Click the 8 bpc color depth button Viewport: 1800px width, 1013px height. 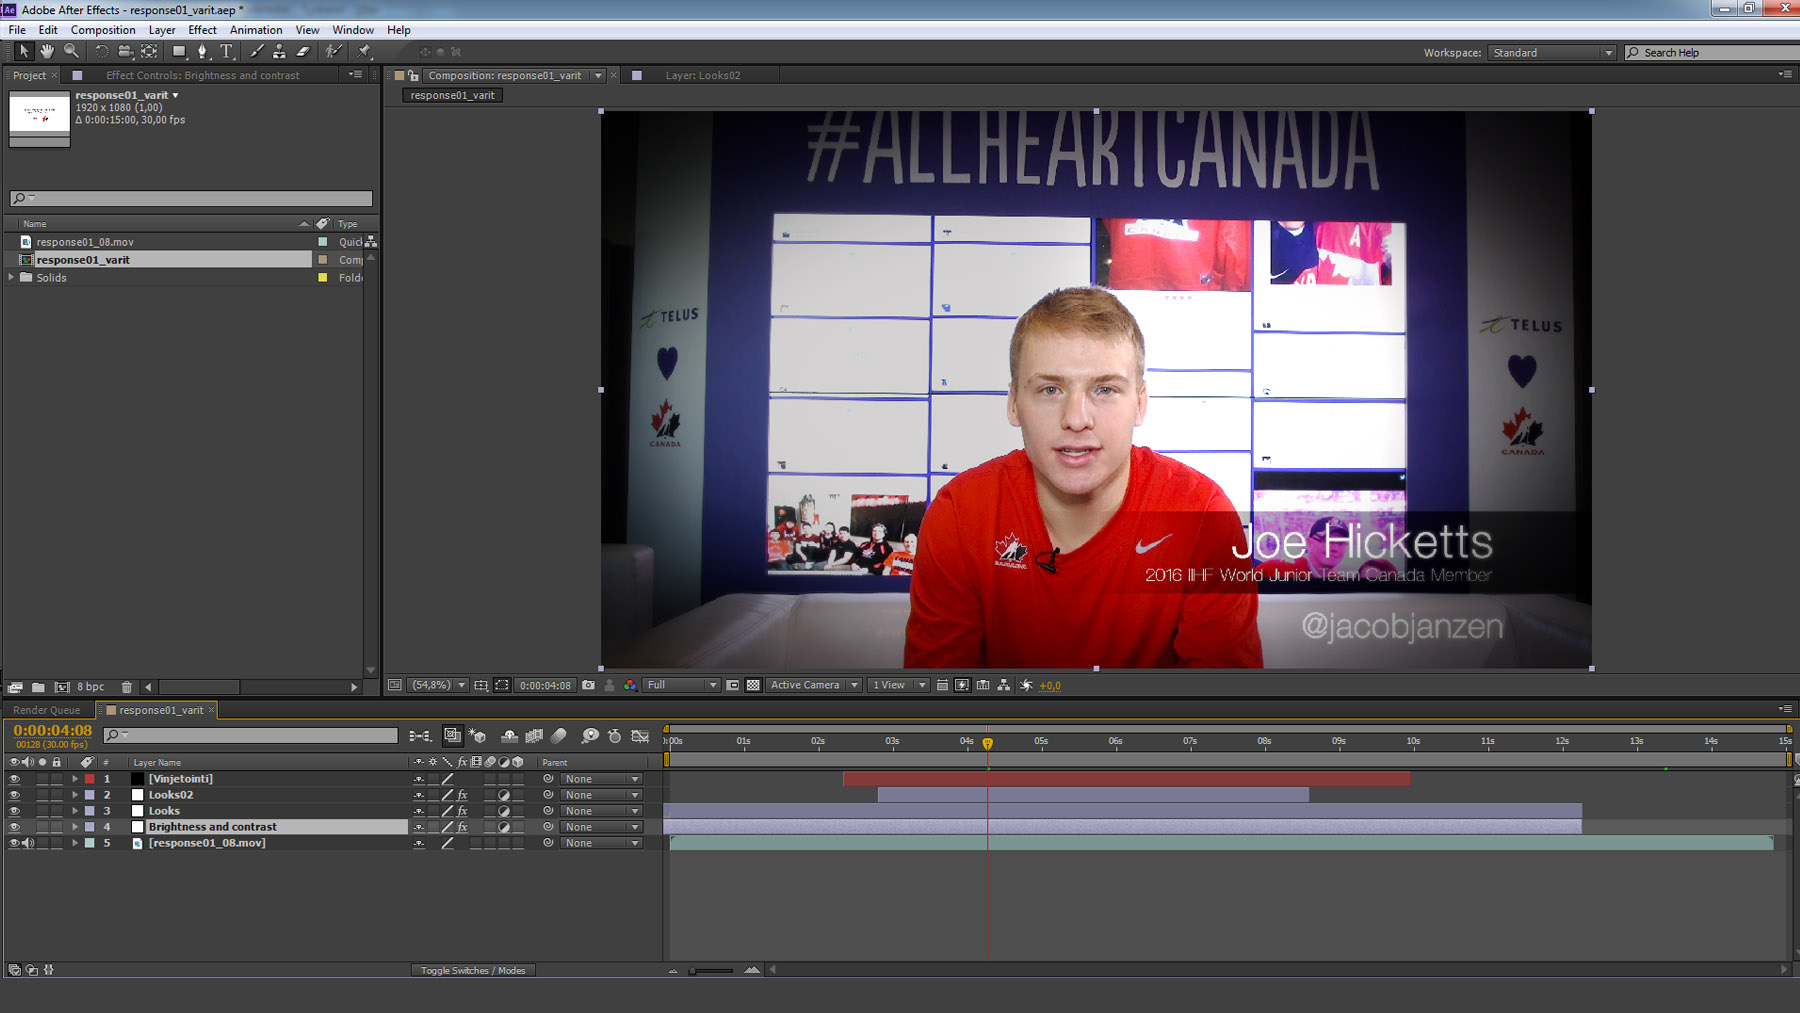pyautogui.click(x=90, y=687)
